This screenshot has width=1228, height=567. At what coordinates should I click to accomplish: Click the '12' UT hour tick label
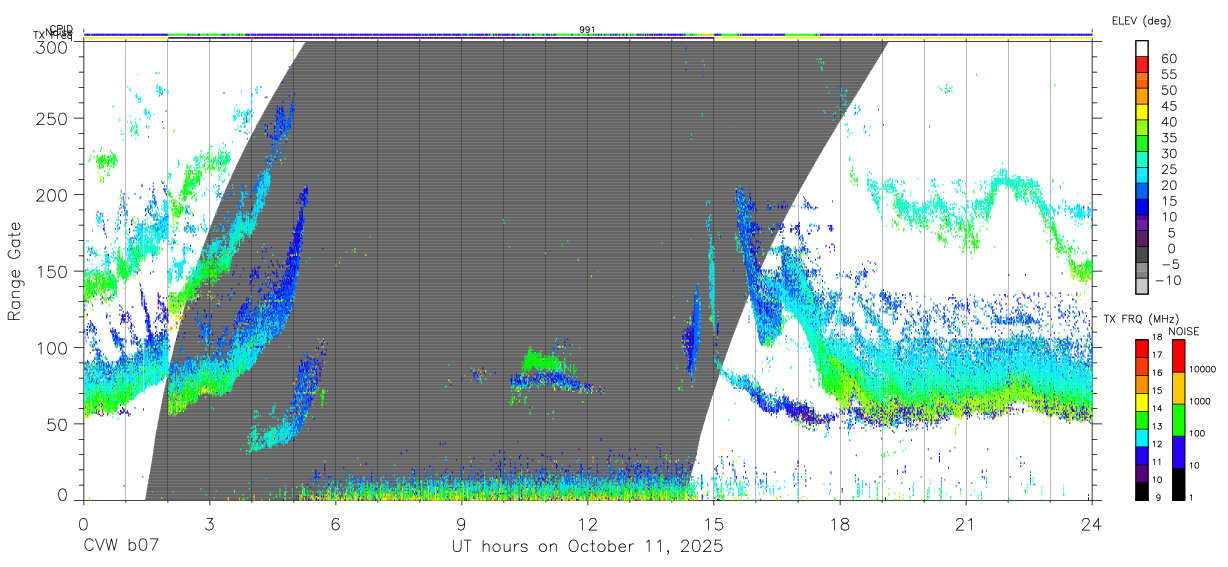point(587,523)
